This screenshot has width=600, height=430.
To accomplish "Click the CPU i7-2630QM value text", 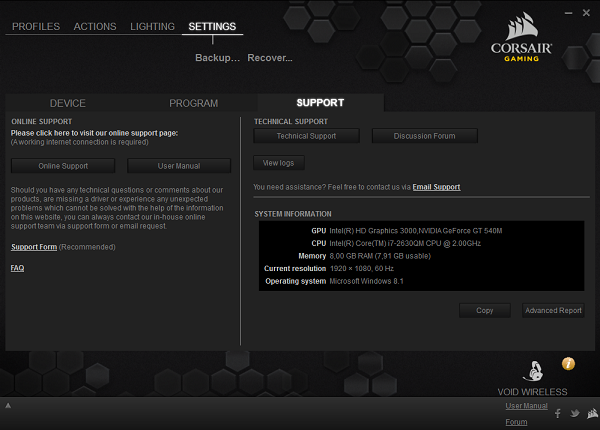I will (x=405, y=243).
